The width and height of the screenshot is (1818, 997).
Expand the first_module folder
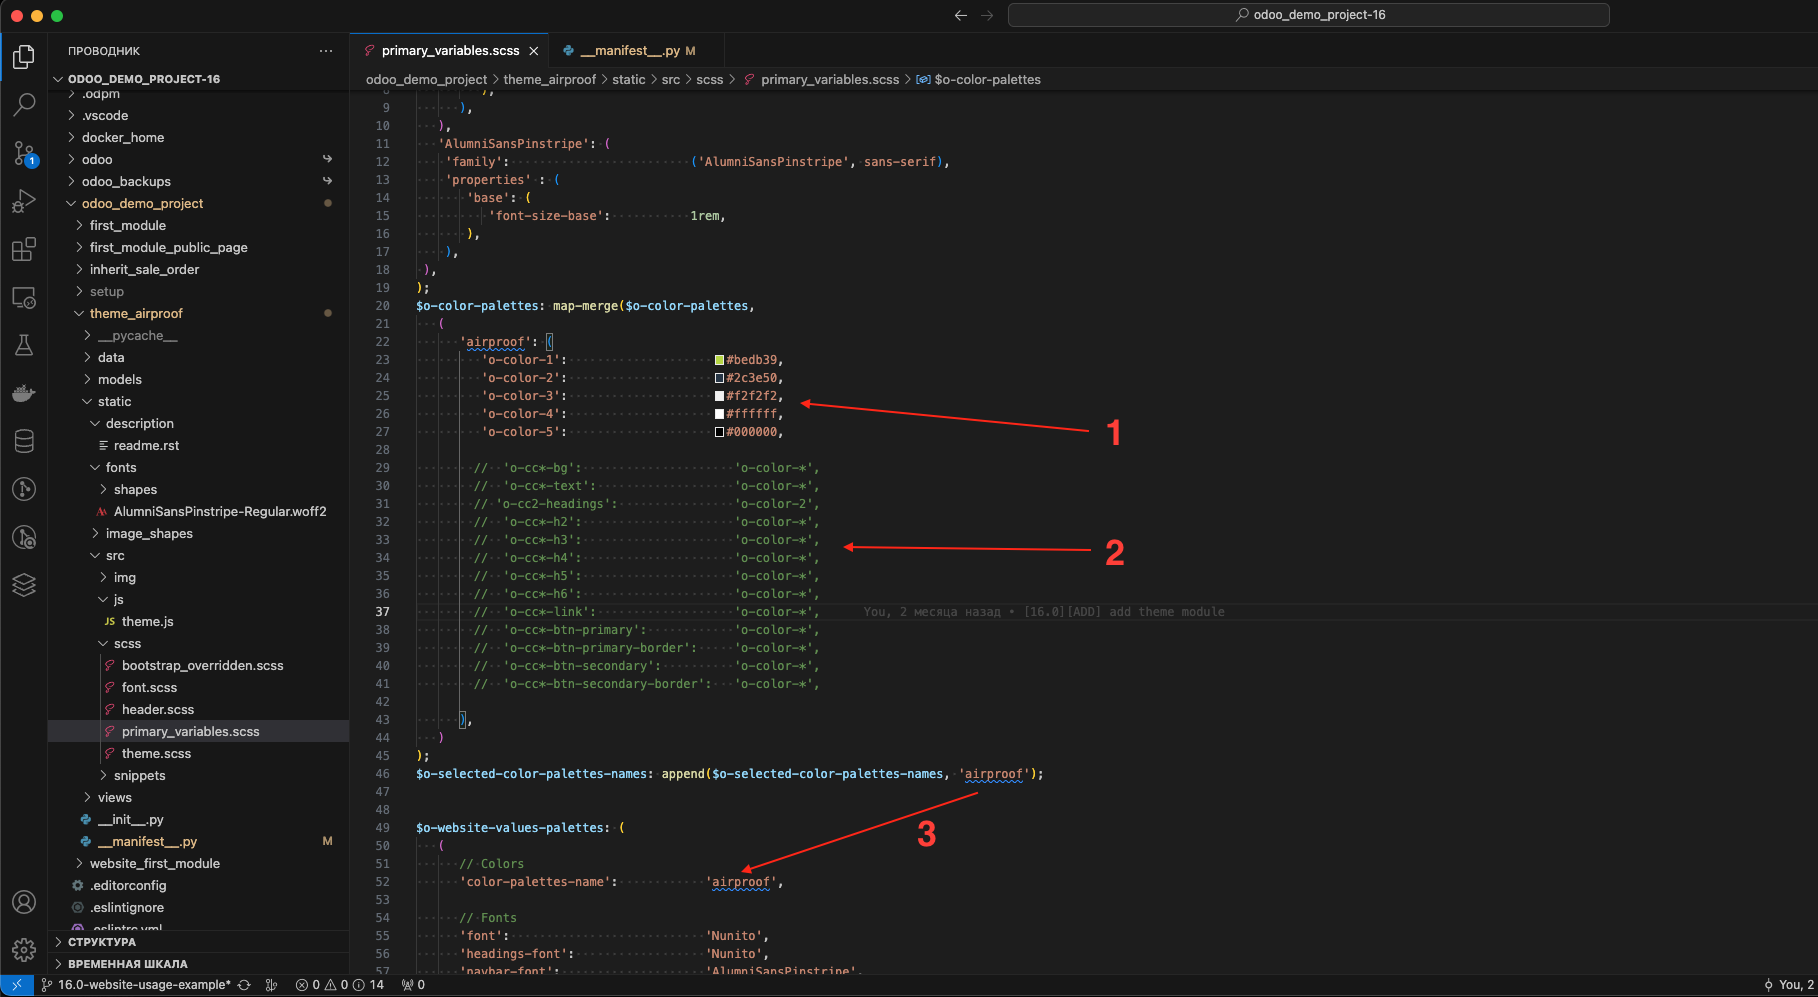pos(128,226)
